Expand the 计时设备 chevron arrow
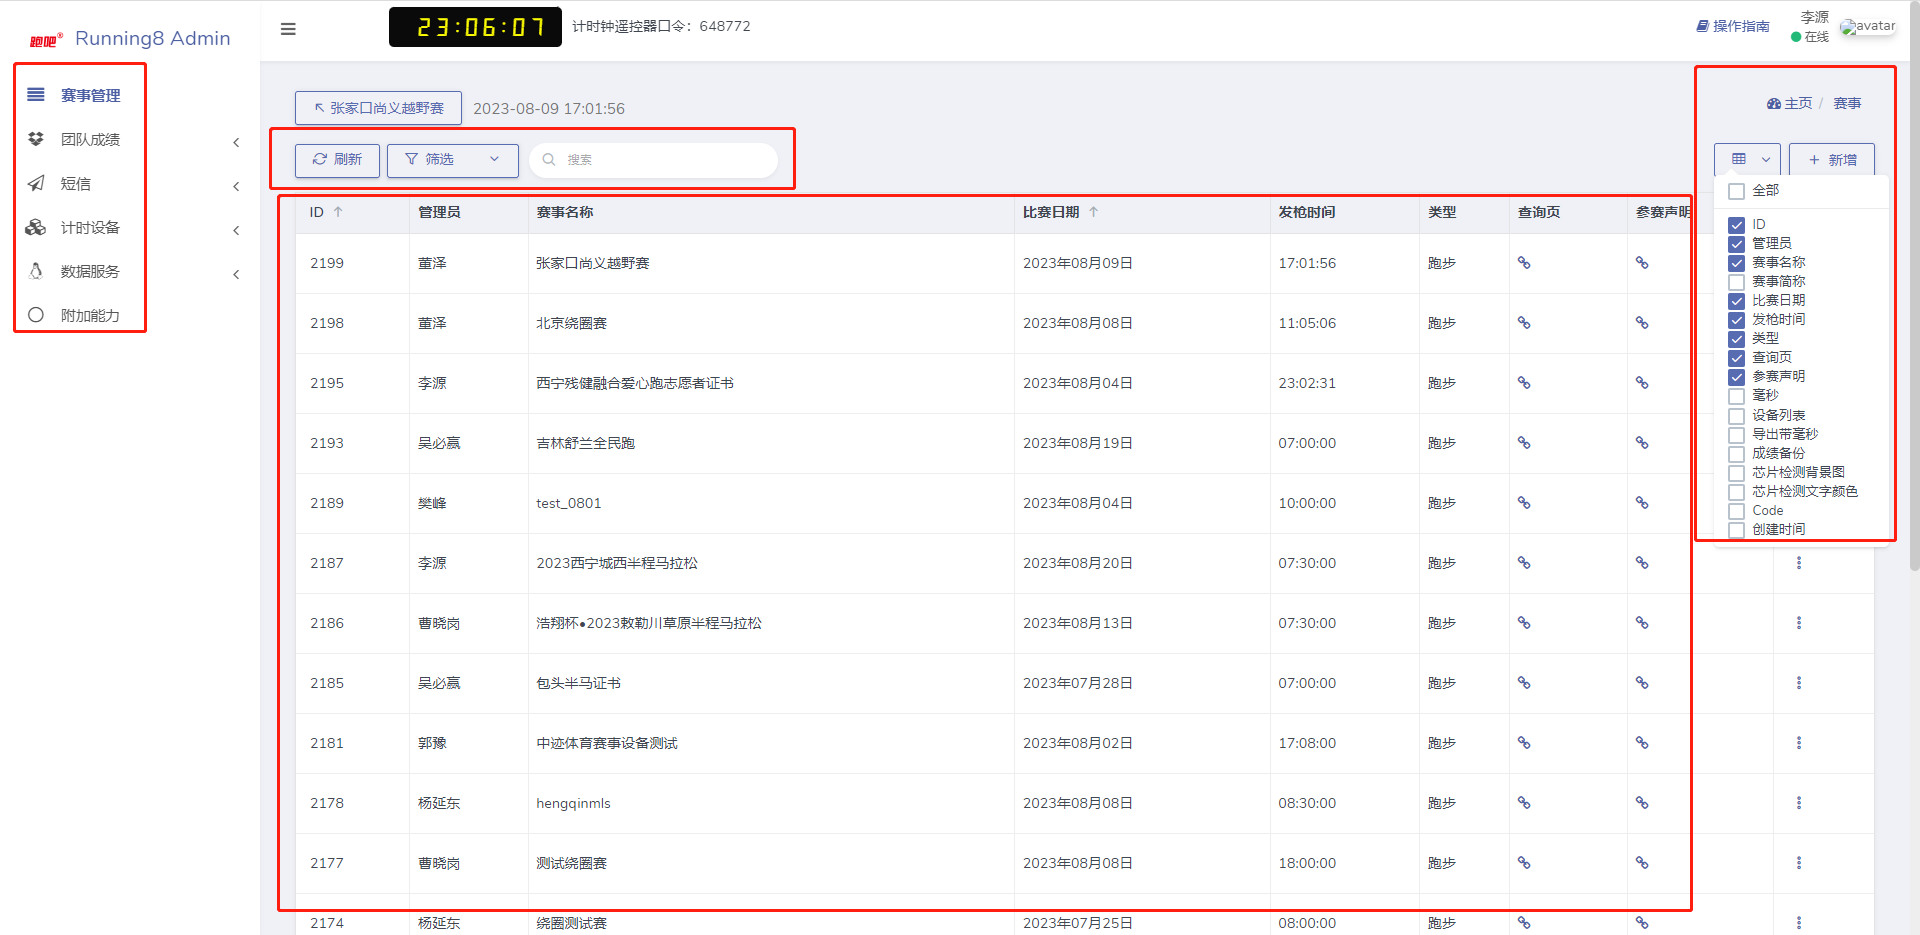 click(236, 230)
